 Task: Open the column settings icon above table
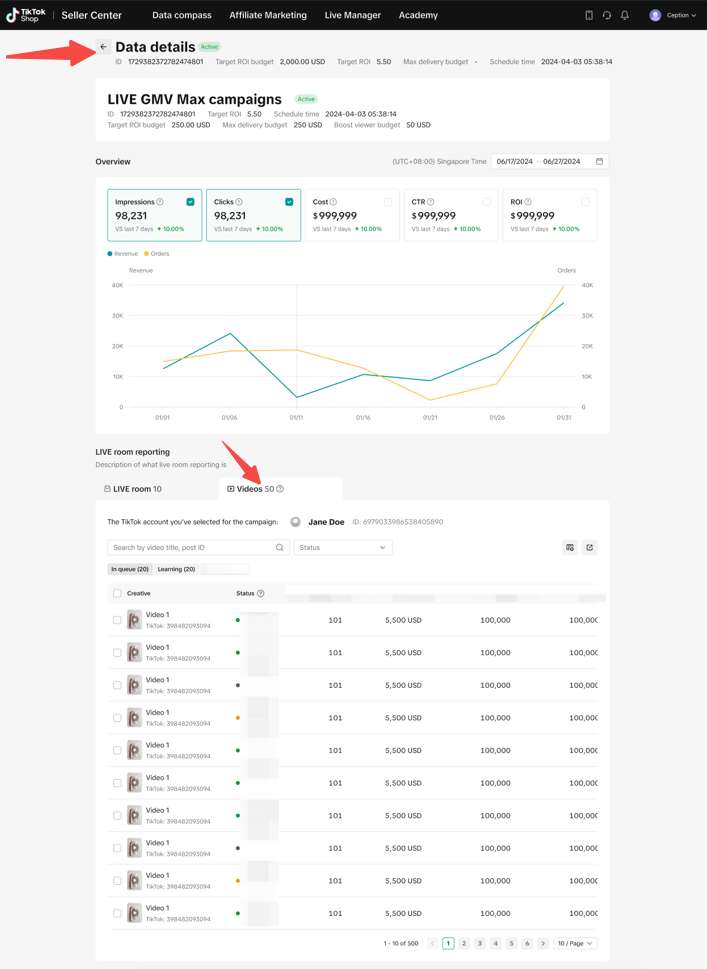570,548
